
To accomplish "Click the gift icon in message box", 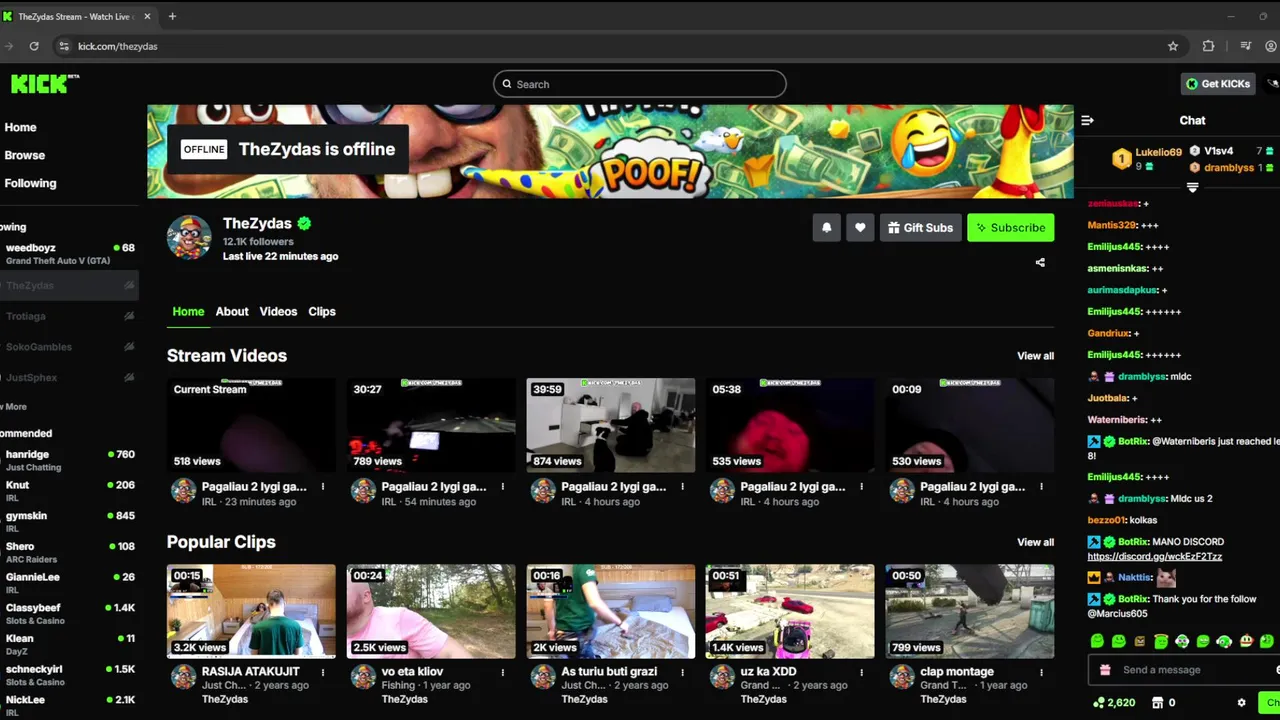I will (x=1105, y=670).
